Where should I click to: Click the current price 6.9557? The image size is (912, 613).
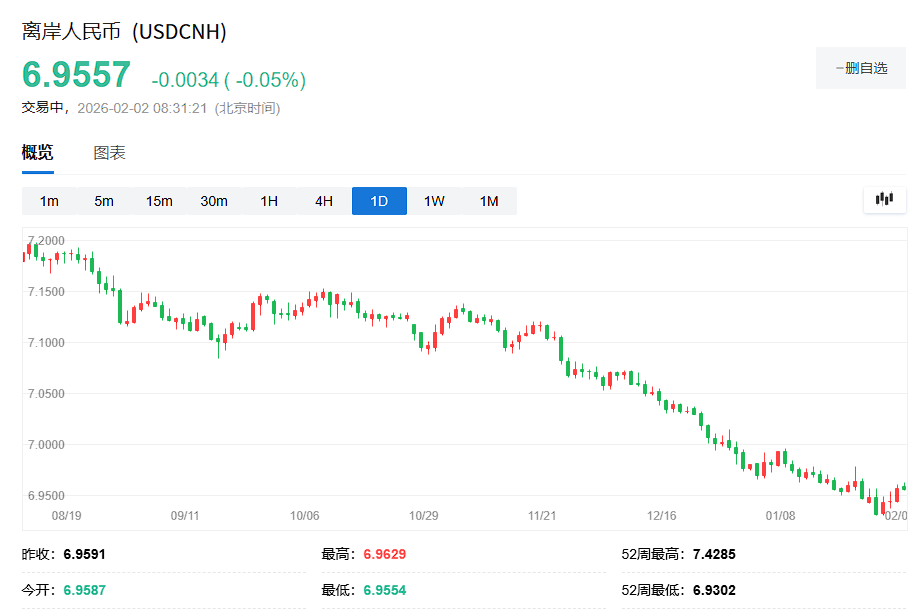point(76,75)
